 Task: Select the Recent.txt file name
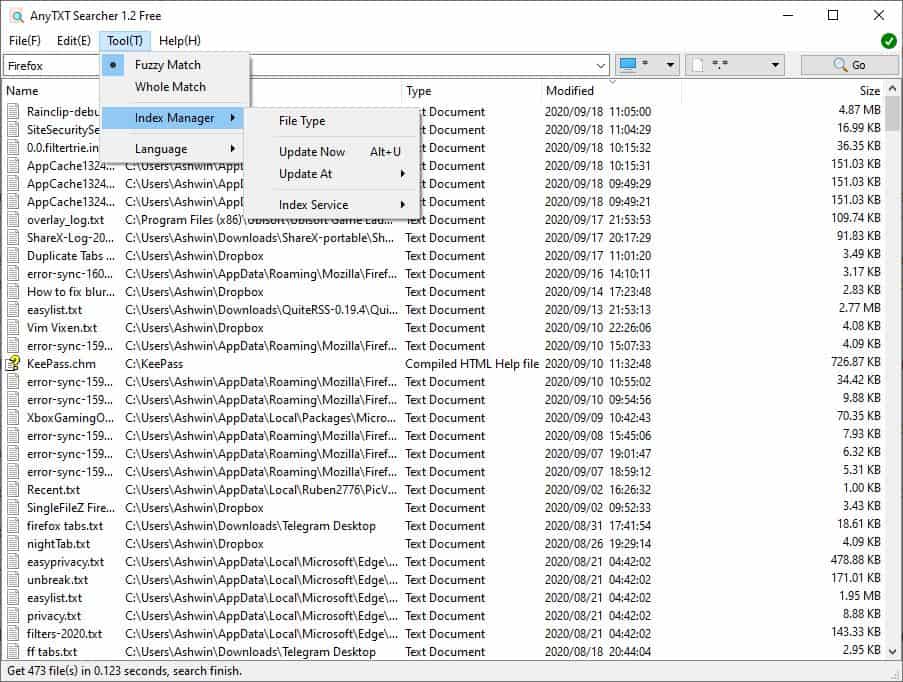[x=54, y=490]
